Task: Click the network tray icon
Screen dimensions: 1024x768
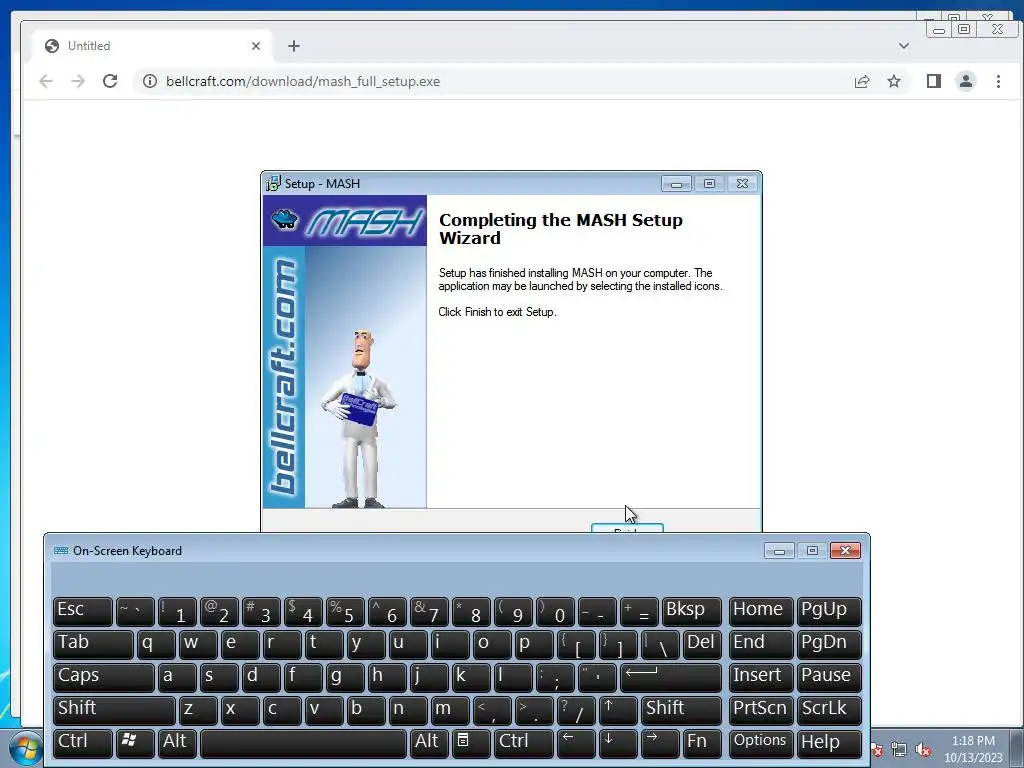Action: 899,750
